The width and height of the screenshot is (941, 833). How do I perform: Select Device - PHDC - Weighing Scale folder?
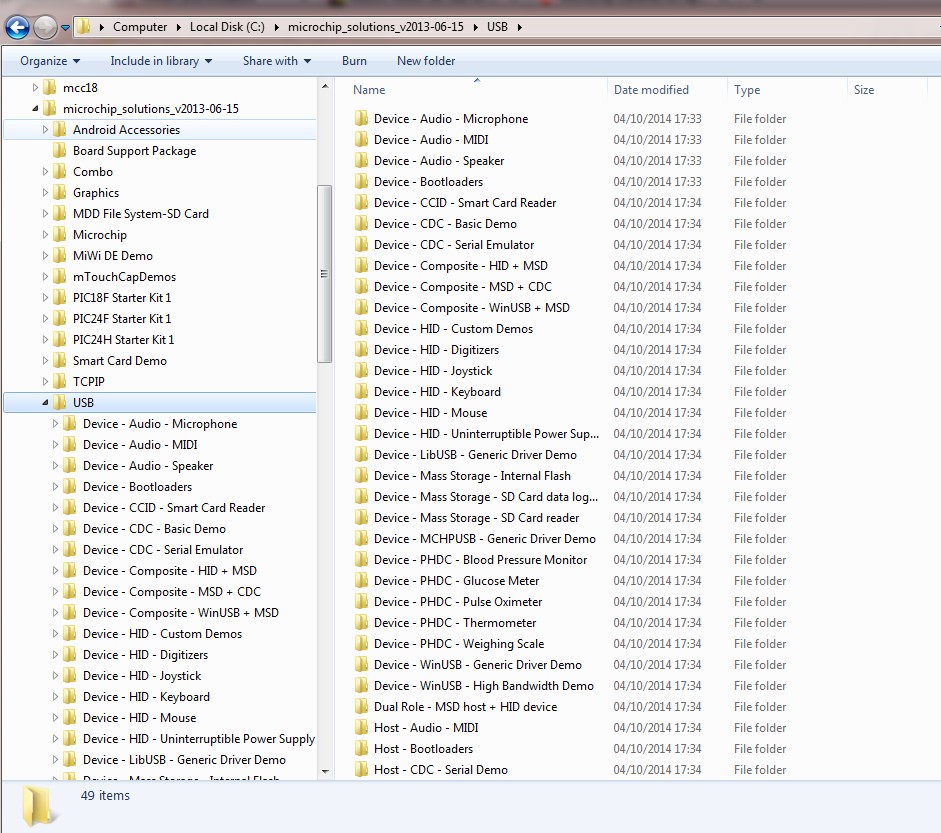point(458,644)
